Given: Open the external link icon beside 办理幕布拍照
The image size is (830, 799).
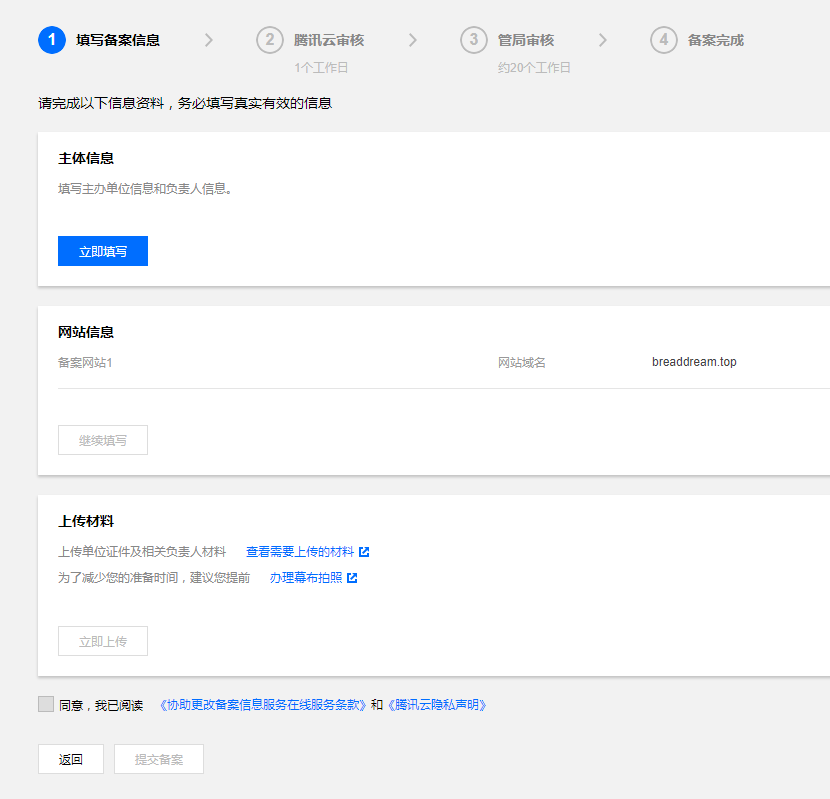Looking at the screenshot, I should 350,577.
